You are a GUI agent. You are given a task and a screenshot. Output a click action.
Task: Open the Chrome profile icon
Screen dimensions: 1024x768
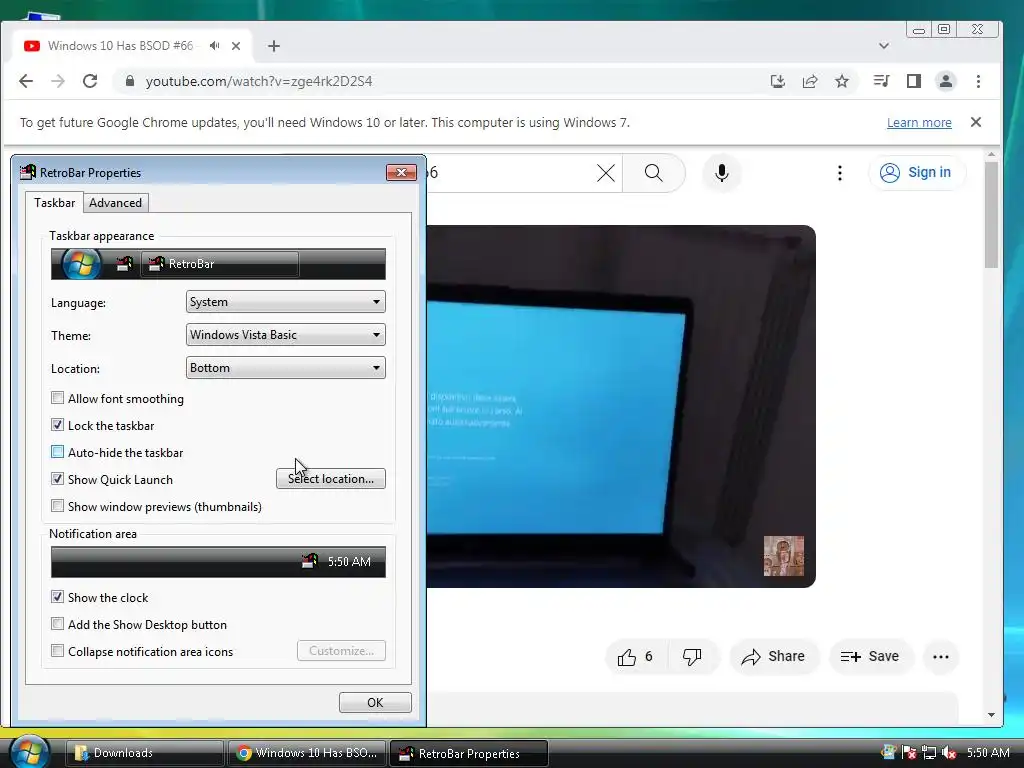pyautogui.click(x=946, y=81)
